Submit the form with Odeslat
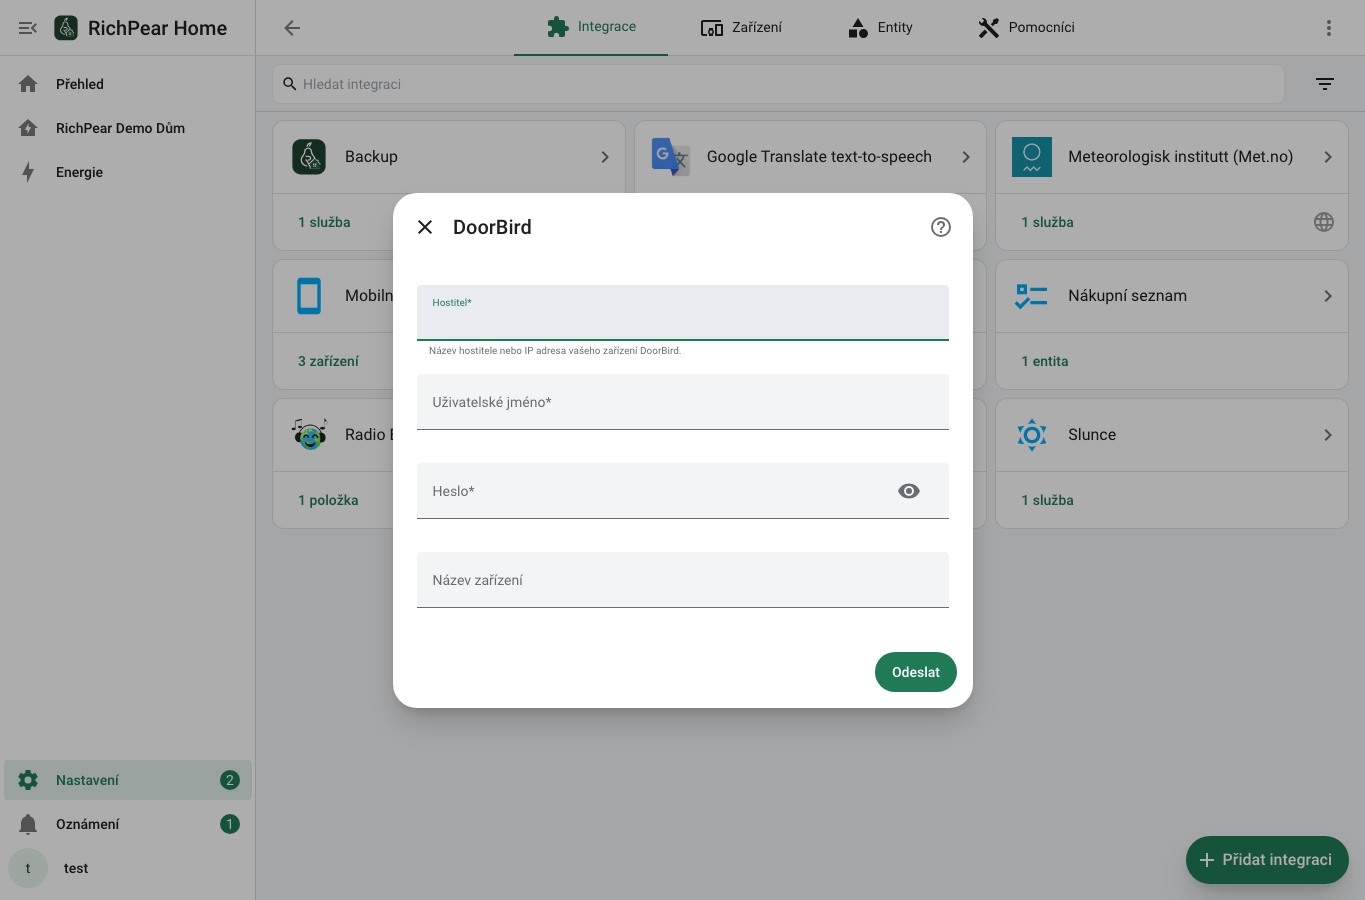Viewport: 1365px width, 900px height. point(916,672)
